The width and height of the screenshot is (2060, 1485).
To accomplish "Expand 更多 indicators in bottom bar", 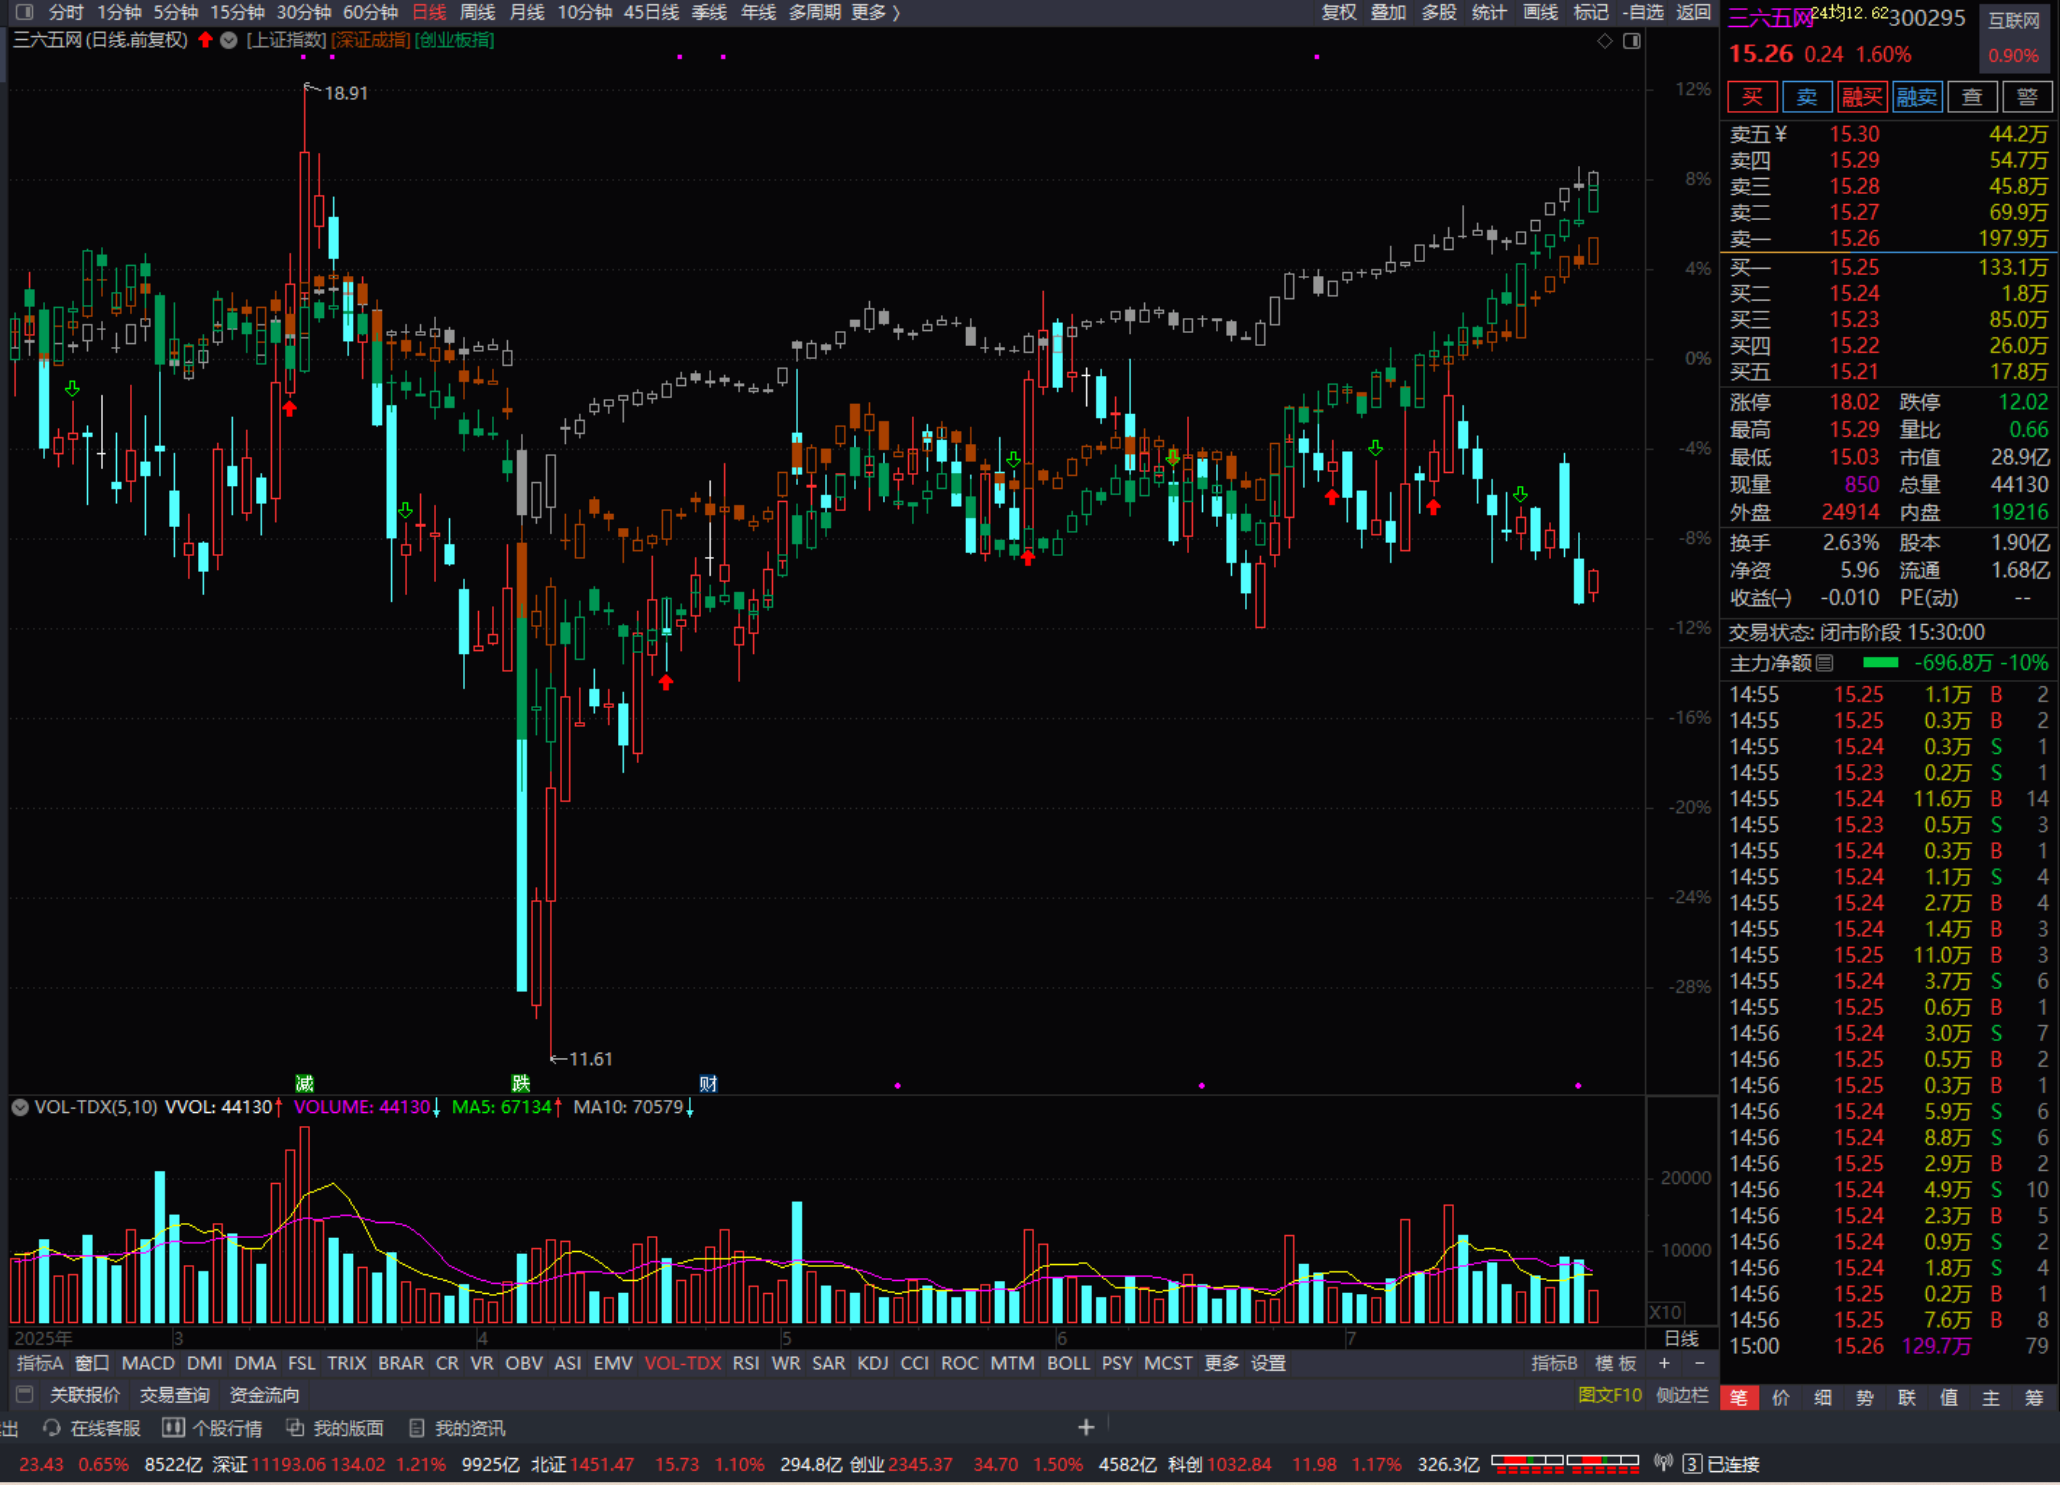I will 1222,1363.
